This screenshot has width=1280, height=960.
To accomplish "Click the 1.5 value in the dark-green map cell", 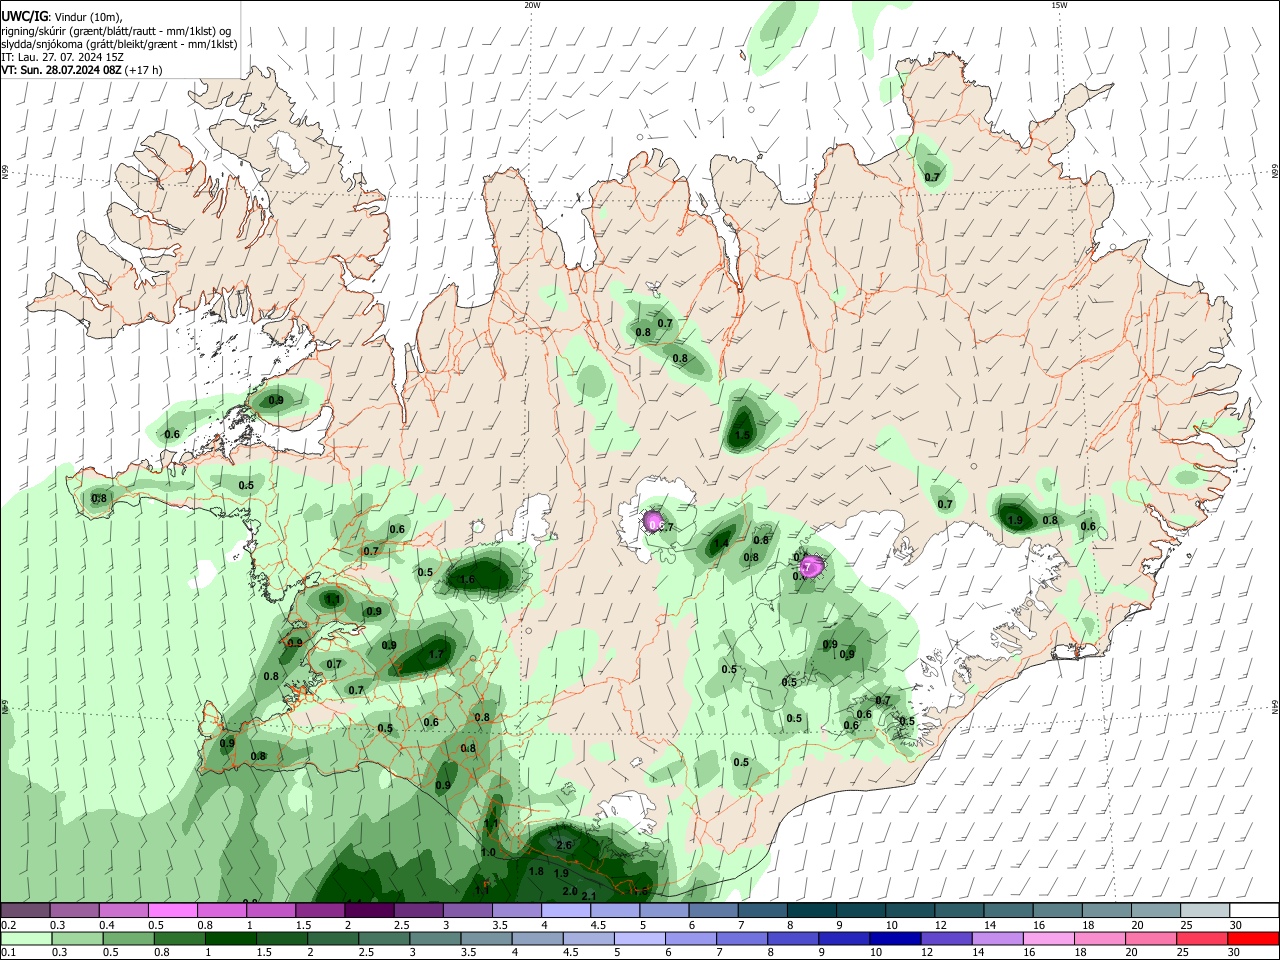I will [742, 435].
